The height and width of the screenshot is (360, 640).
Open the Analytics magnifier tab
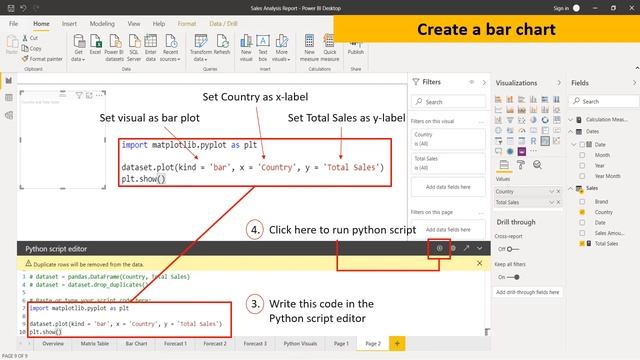[x=537, y=164]
